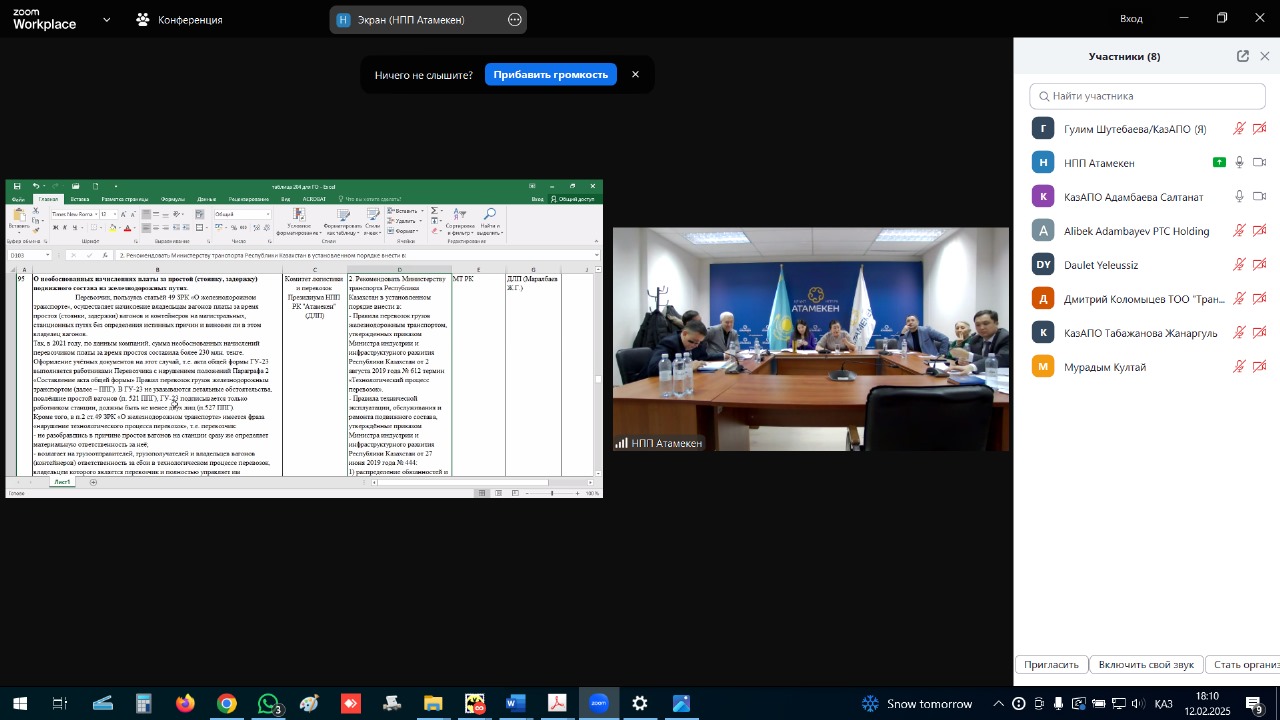
Task: Launch Firefox from the taskbar
Action: pyautogui.click(x=186, y=704)
